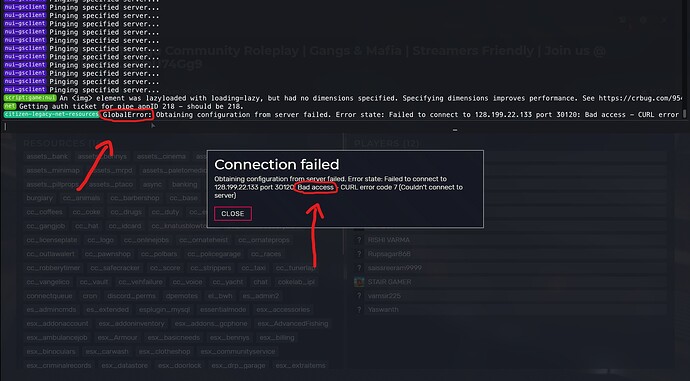Click the question mark icon beside Yaswanth
This screenshot has width=690, height=381.
click(x=359, y=309)
